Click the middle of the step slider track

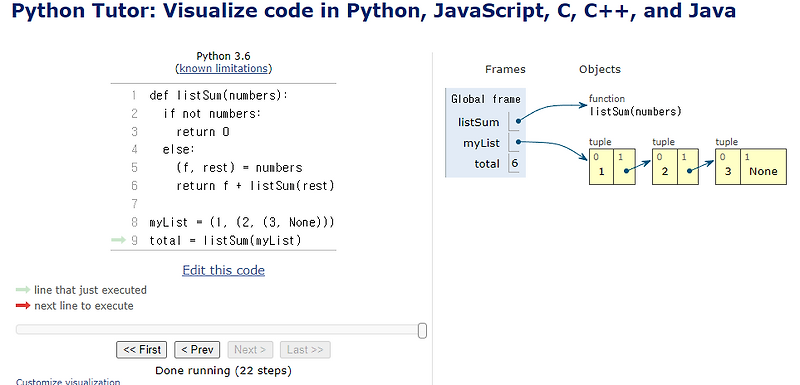pyautogui.click(x=220, y=330)
